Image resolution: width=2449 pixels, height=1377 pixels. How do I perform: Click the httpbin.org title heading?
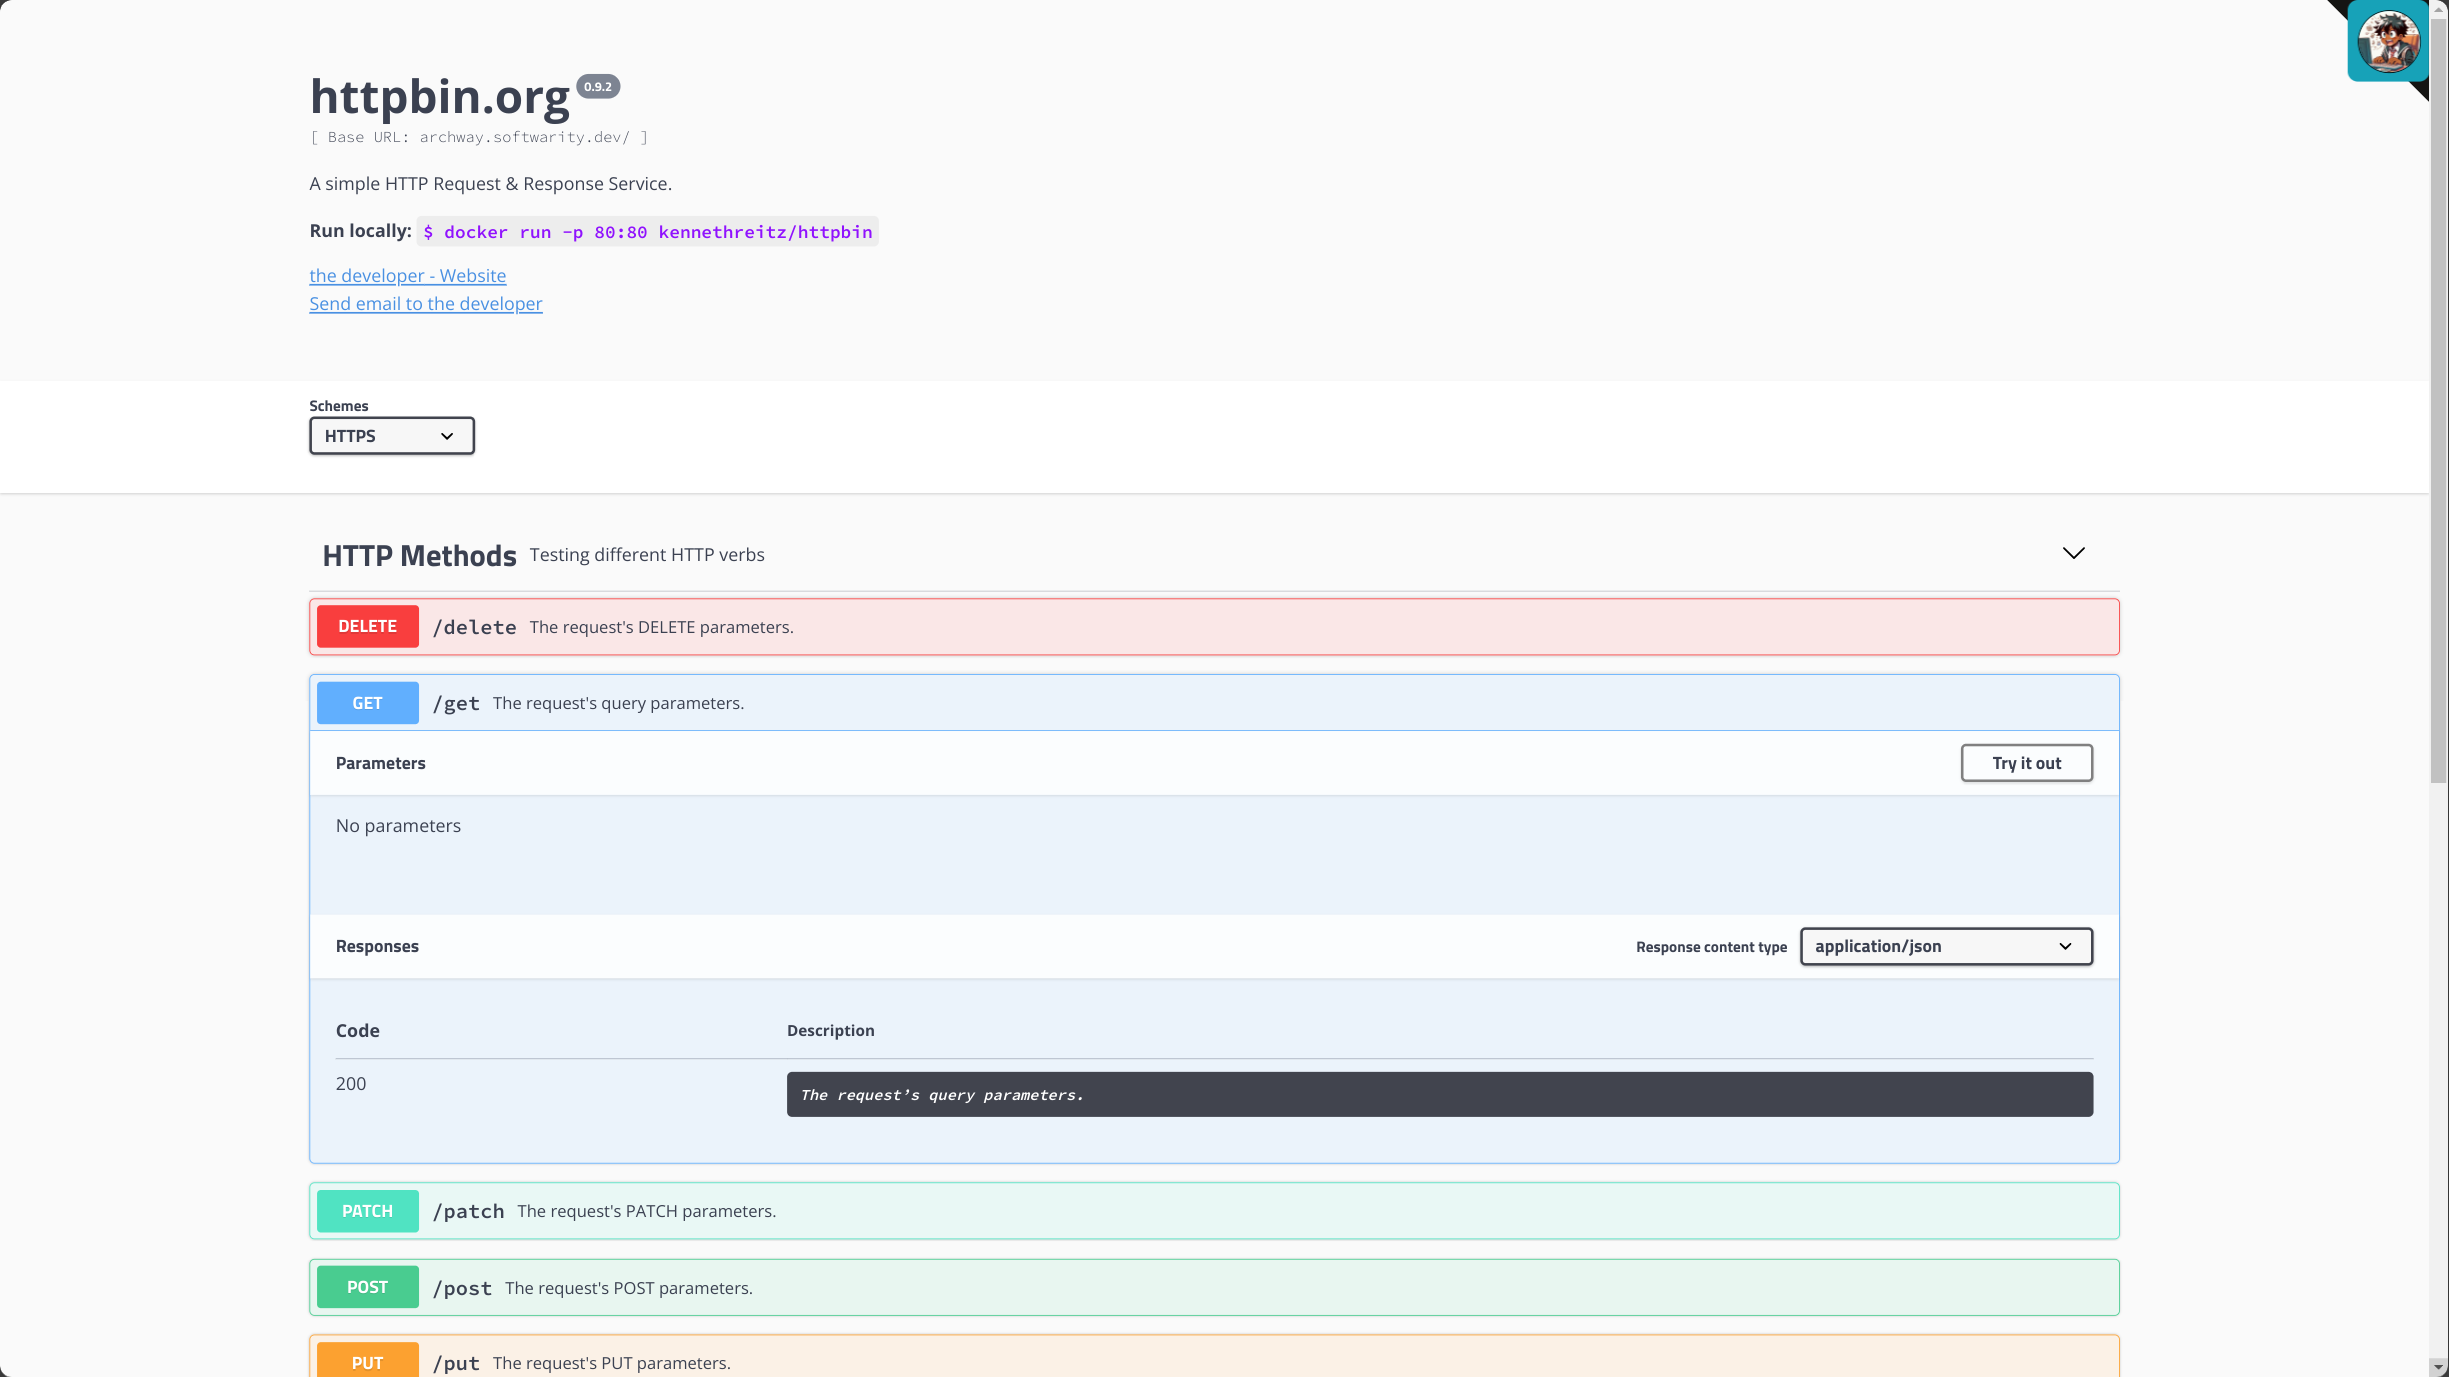pos(439,97)
